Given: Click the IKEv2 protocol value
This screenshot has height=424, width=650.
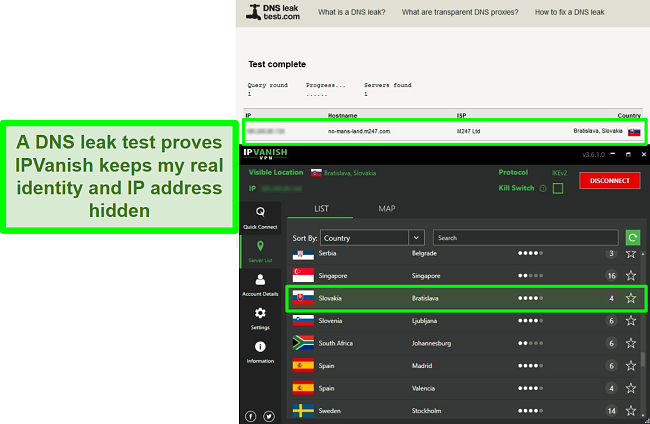Looking at the screenshot, I should click(x=559, y=173).
